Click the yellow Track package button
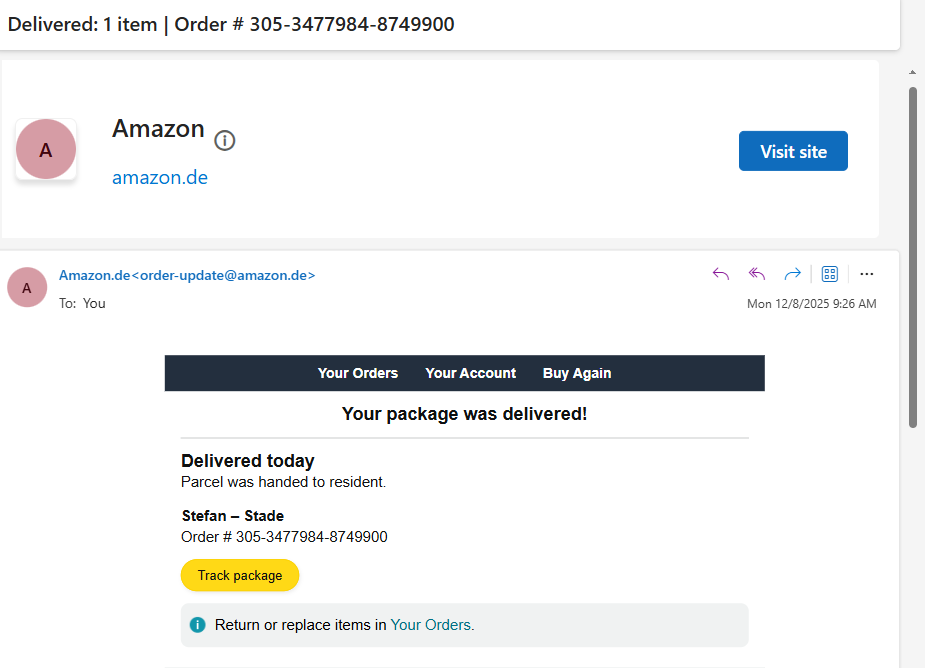 (240, 575)
